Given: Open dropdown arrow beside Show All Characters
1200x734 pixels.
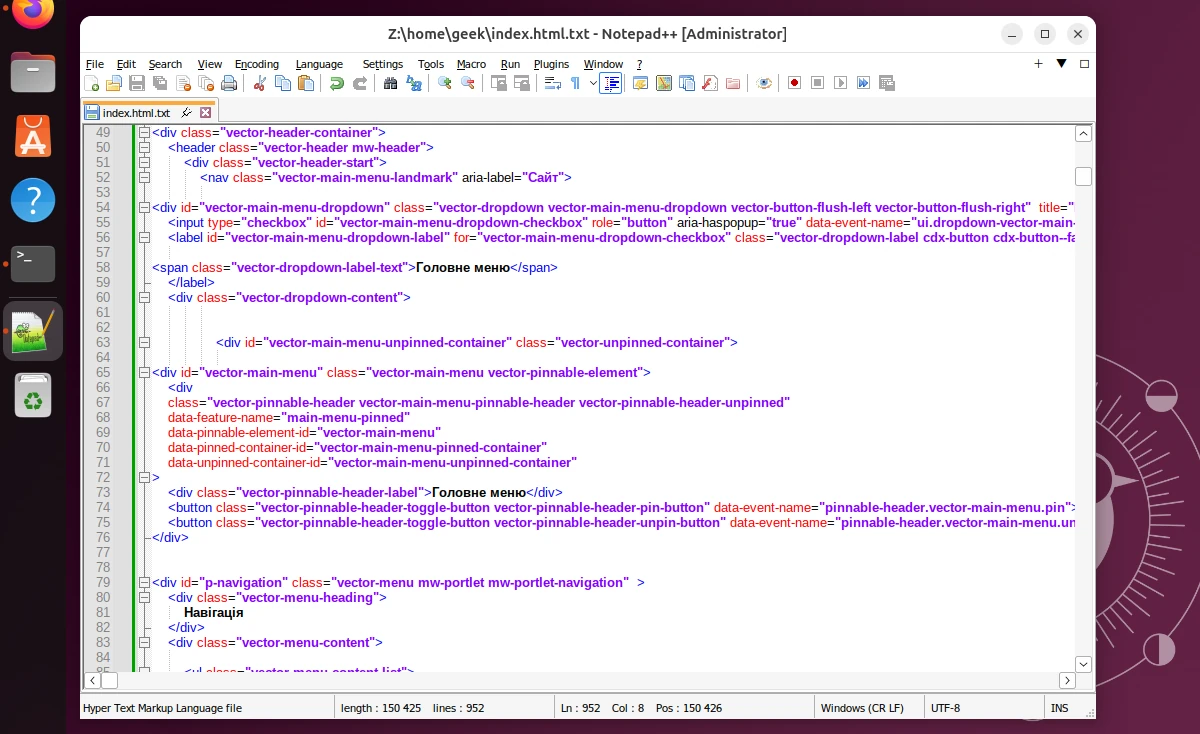Looking at the screenshot, I should (x=593, y=83).
